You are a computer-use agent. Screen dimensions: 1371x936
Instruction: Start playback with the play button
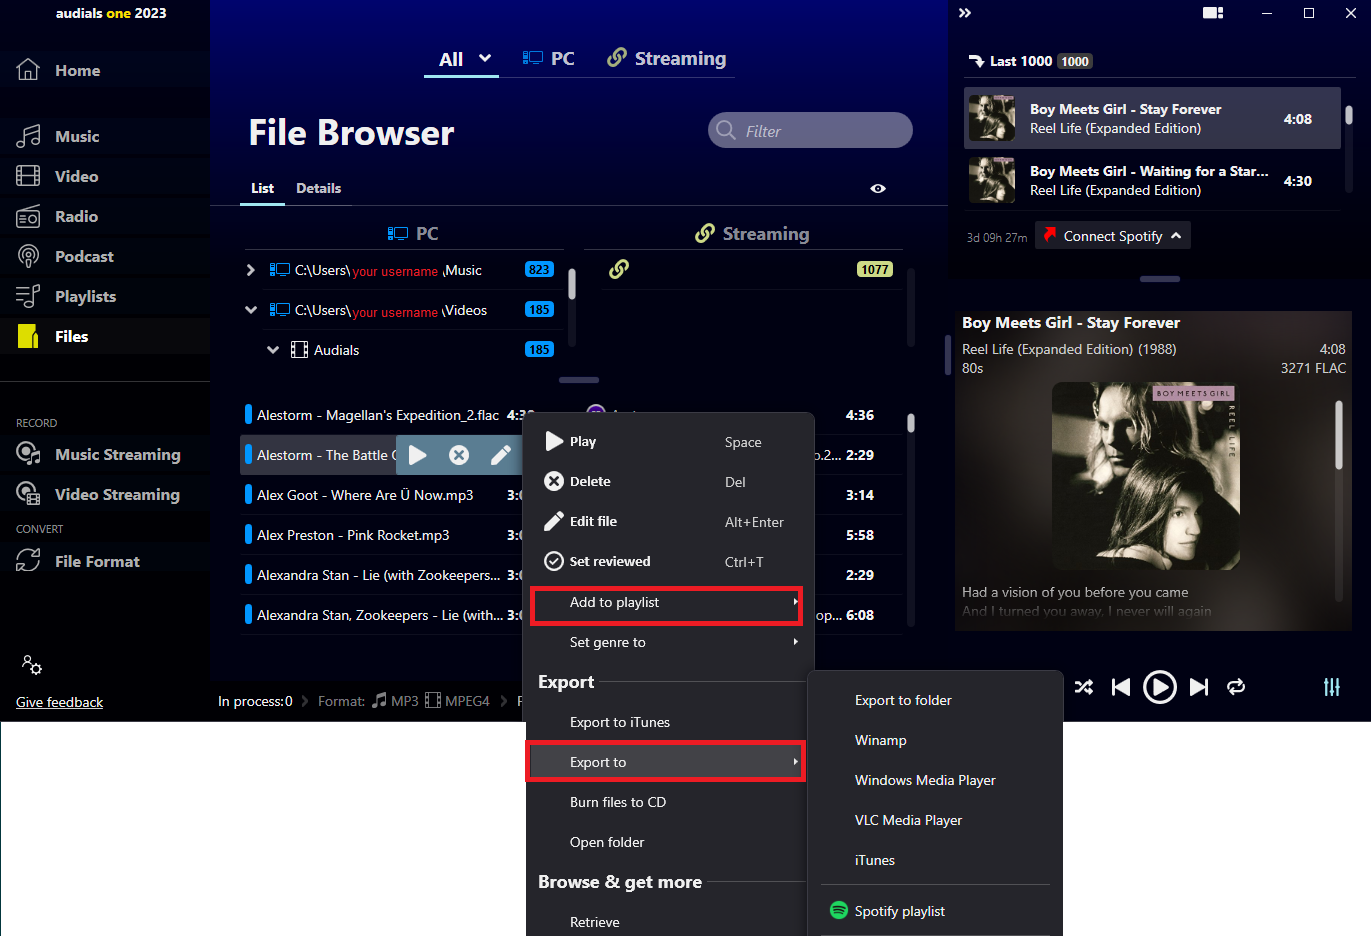click(1159, 687)
